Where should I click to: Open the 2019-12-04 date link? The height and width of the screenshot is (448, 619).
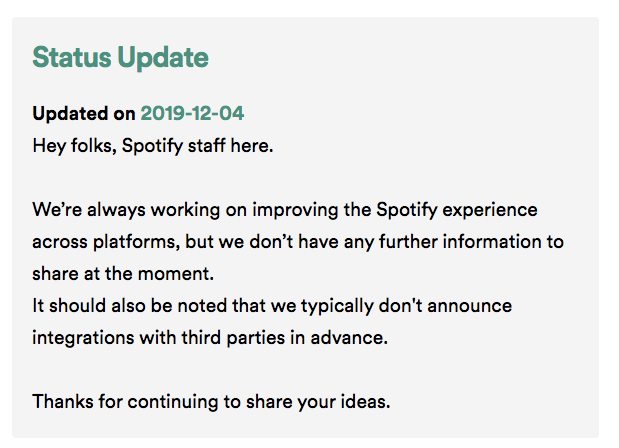tap(192, 114)
